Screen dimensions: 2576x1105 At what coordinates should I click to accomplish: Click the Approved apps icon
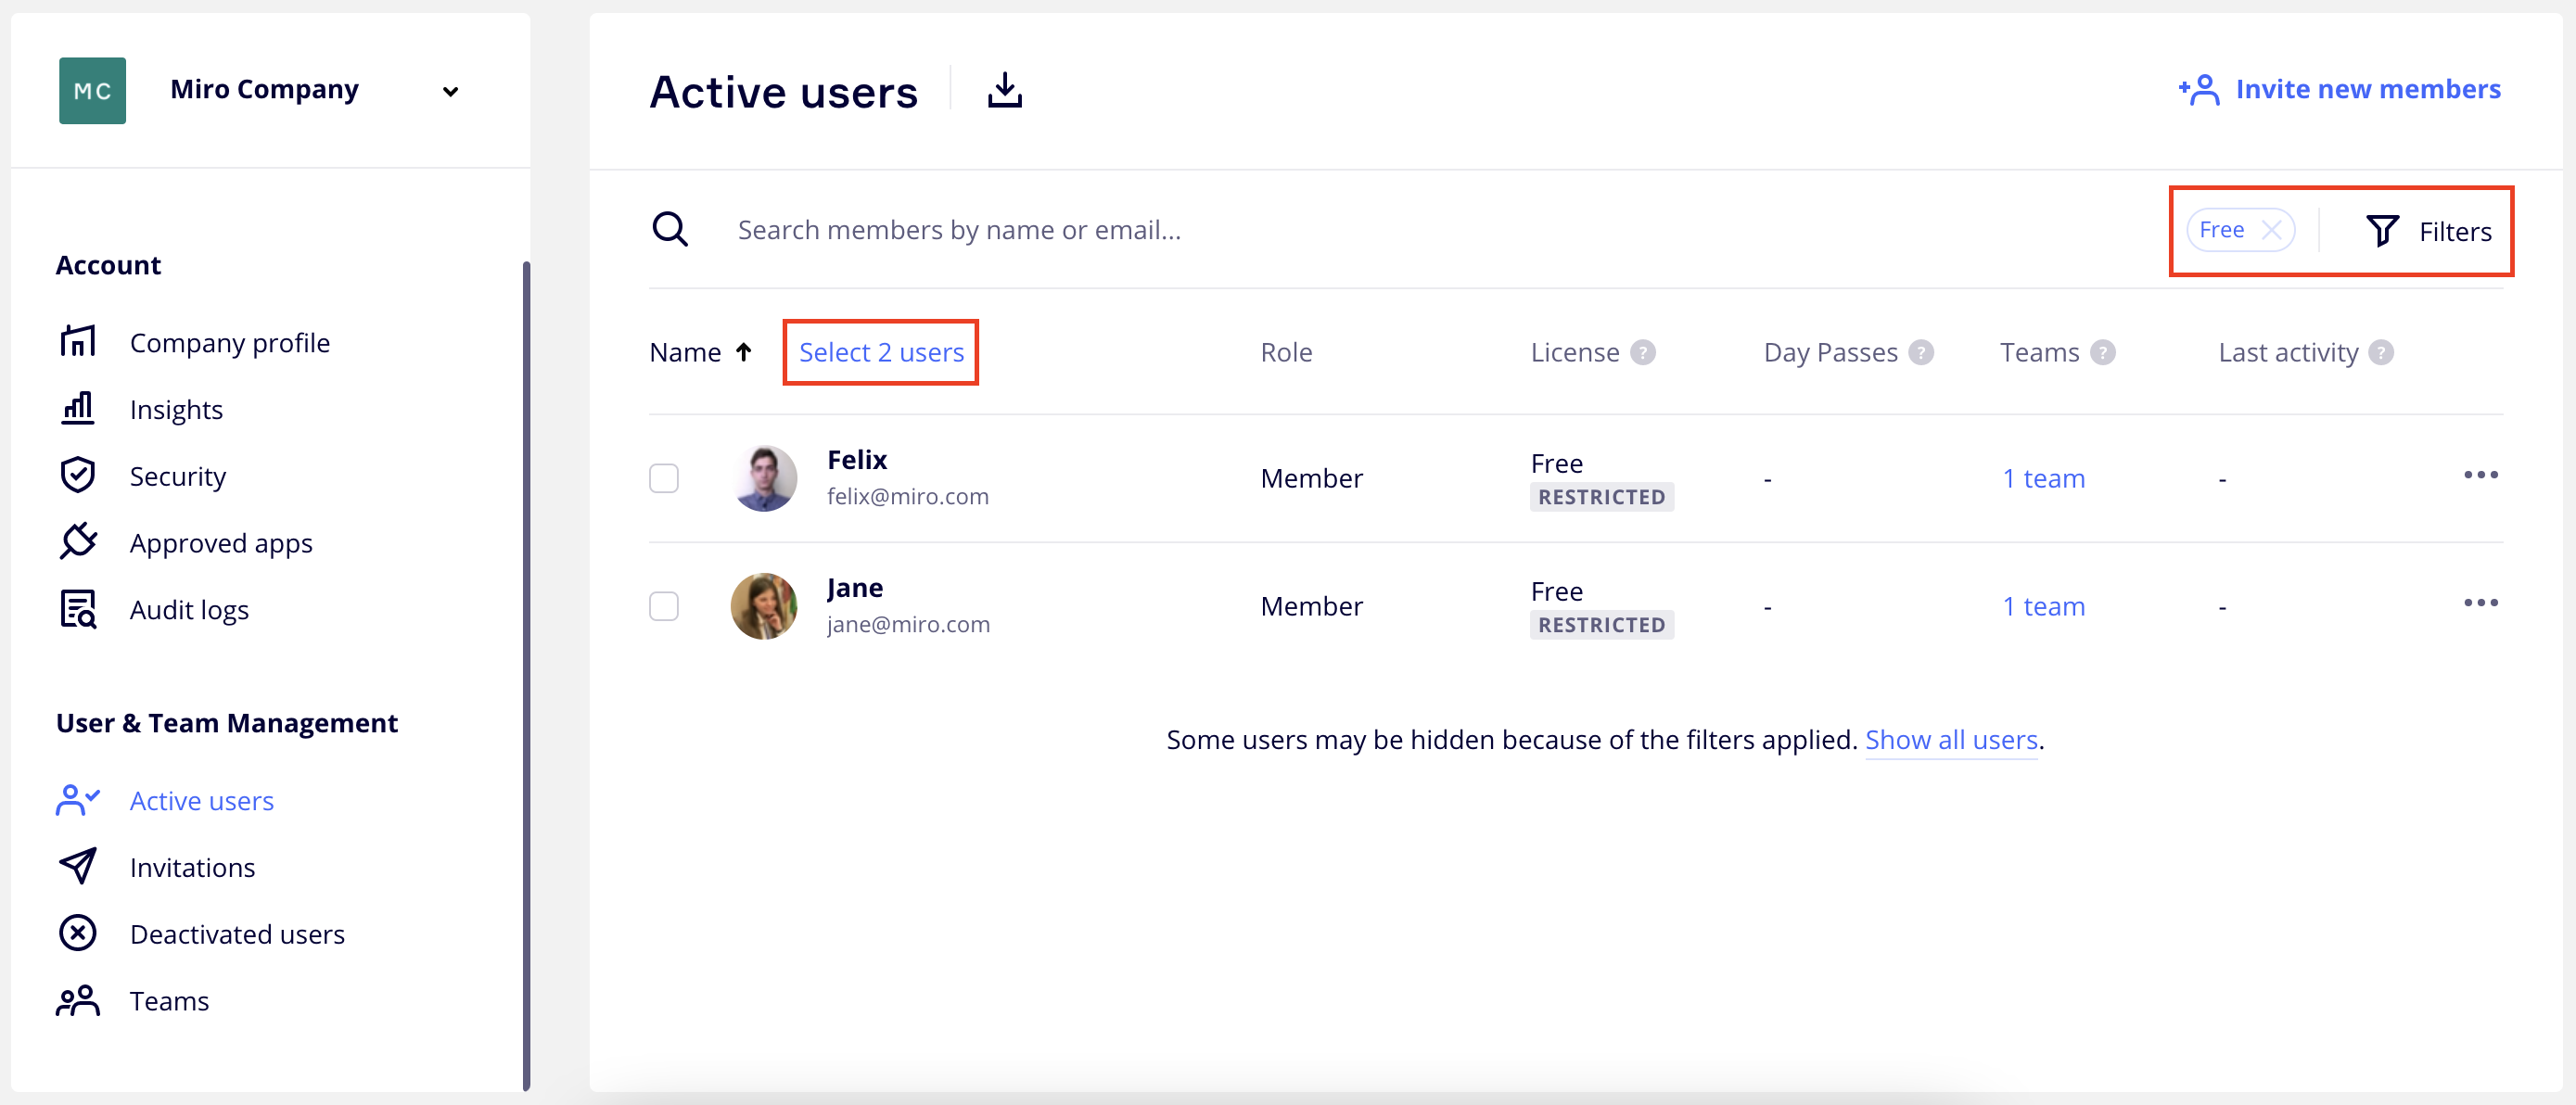coord(78,541)
